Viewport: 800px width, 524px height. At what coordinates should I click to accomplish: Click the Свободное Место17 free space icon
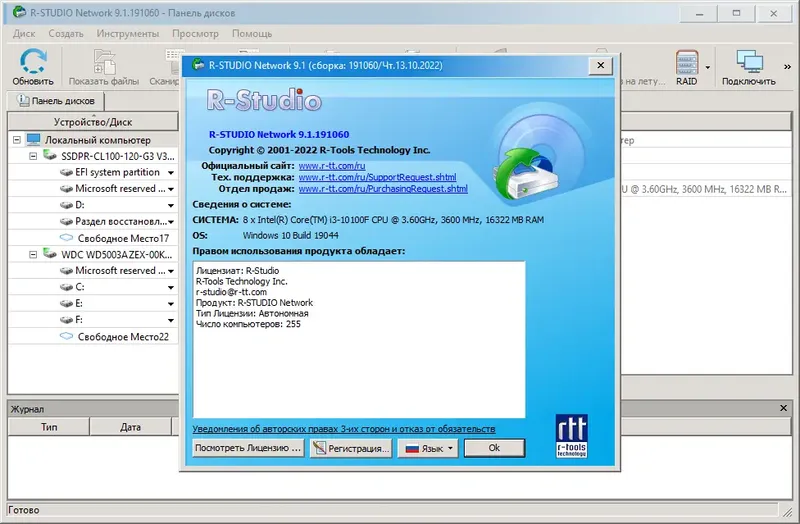click(x=66, y=238)
